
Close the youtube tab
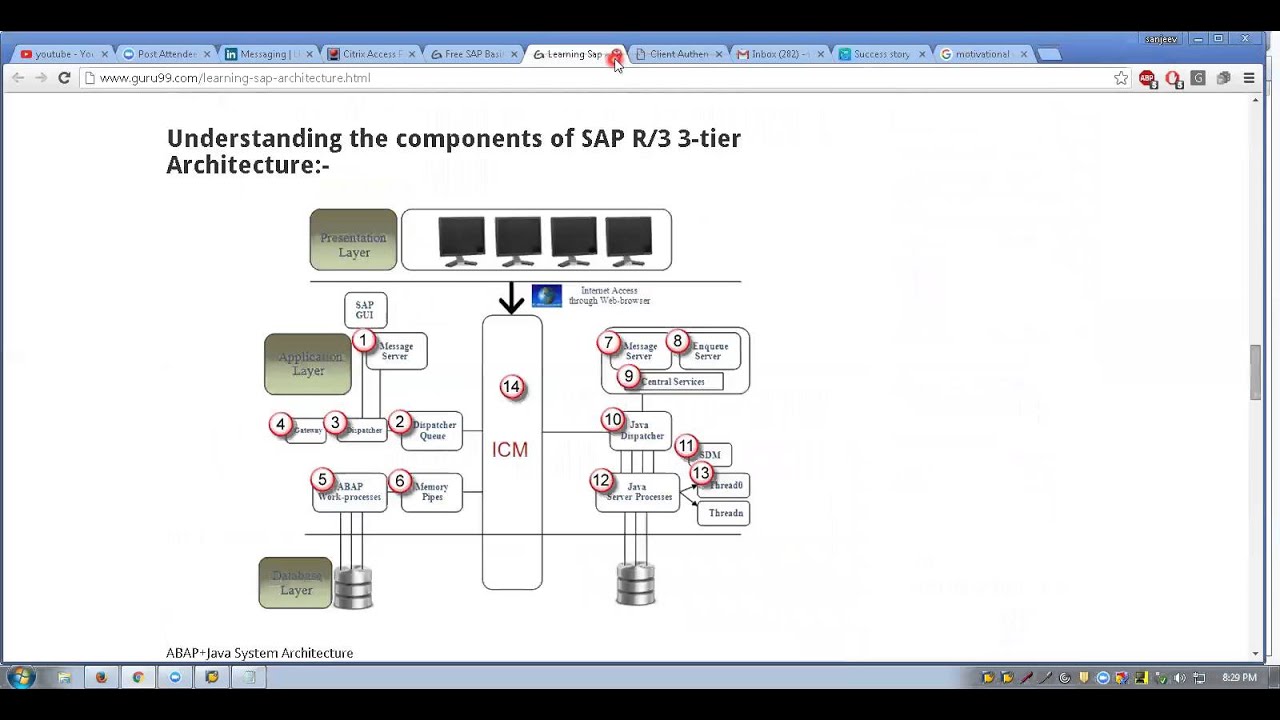point(104,54)
